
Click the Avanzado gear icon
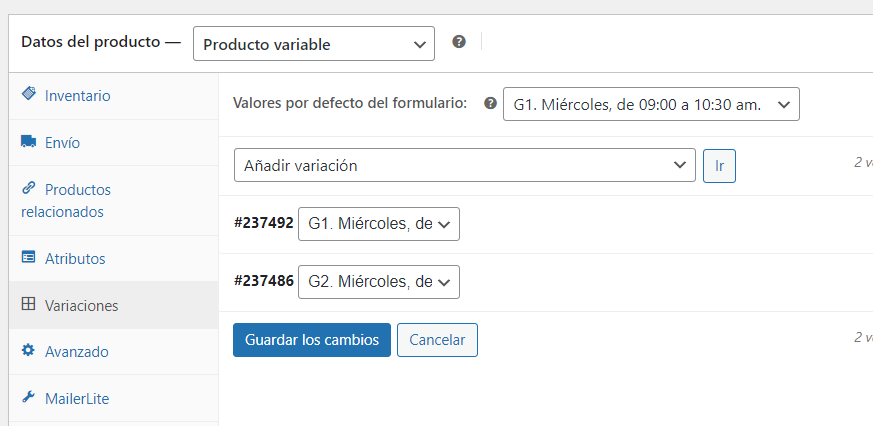click(x=28, y=350)
